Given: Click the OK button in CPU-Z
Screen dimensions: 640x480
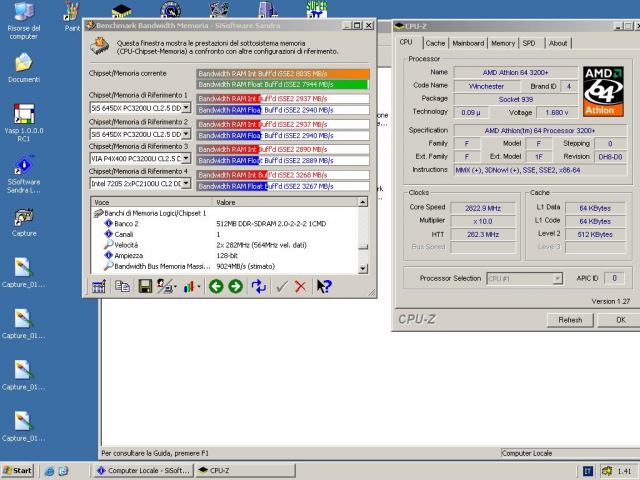Looking at the screenshot, I should click(619, 320).
